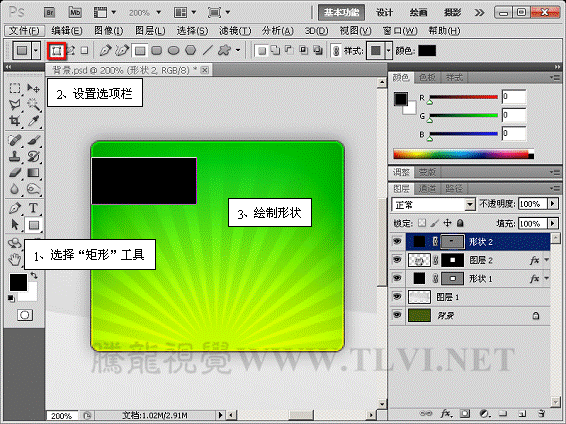Open the opacity 不透明度 slider arrow
The image size is (566, 424).
coord(552,204)
